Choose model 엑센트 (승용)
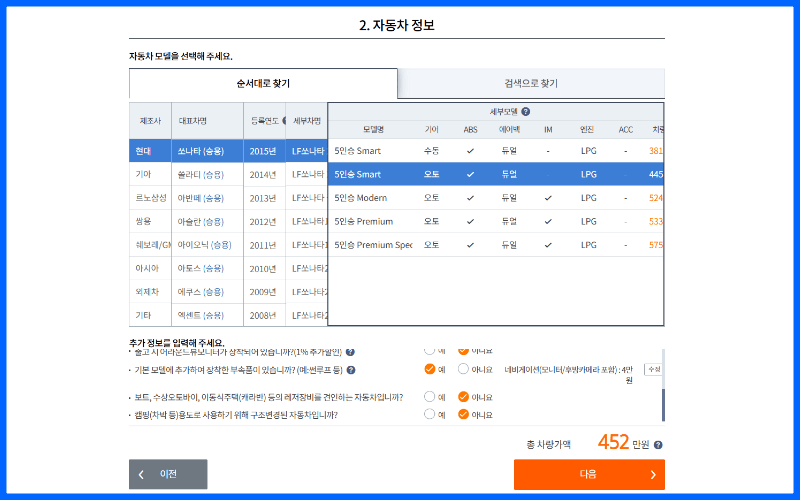This screenshot has height=500, width=800. [207, 315]
